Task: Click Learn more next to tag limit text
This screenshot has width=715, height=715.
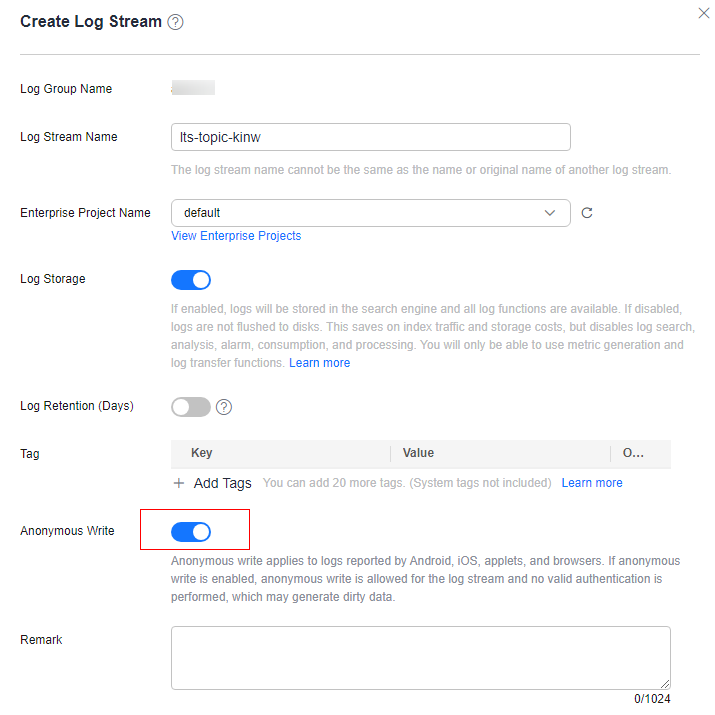Action: [x=592, y=483]
